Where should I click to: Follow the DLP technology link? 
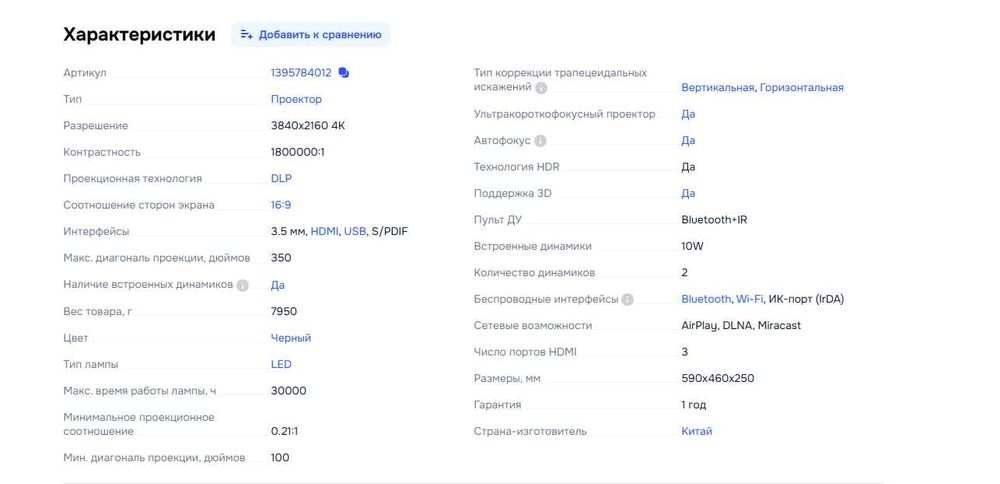tap(281, 179)
